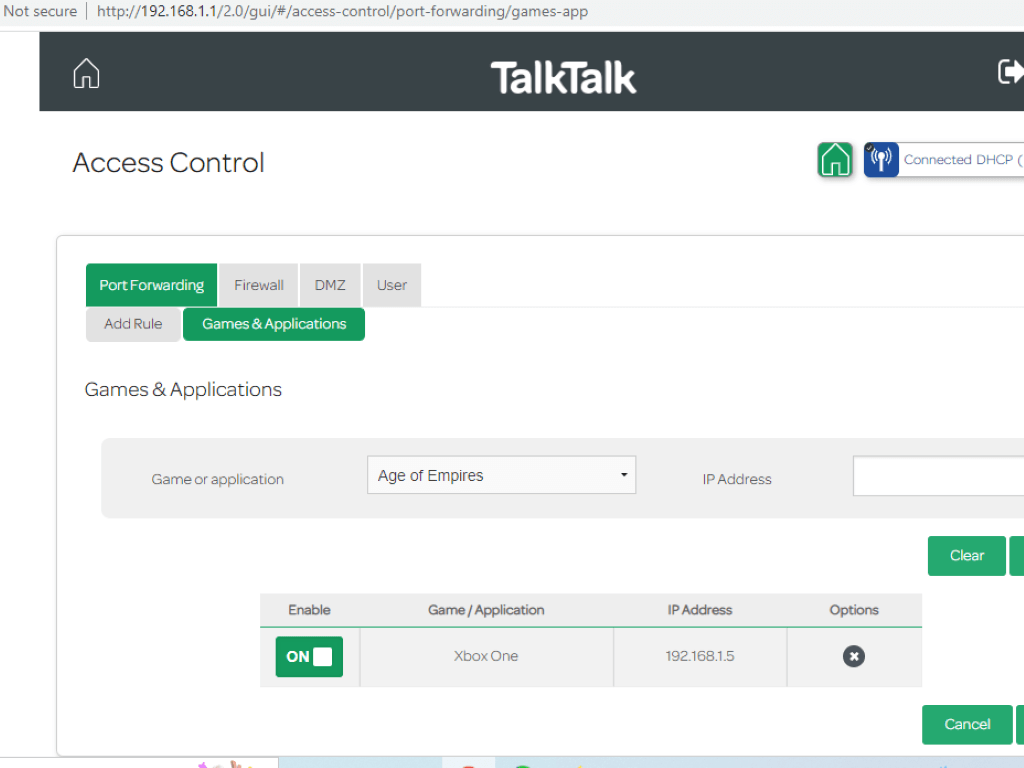Delete the Xbox One rule with the X icon
This screenshot has height=768, width=1024.
(x=854, y=656)
